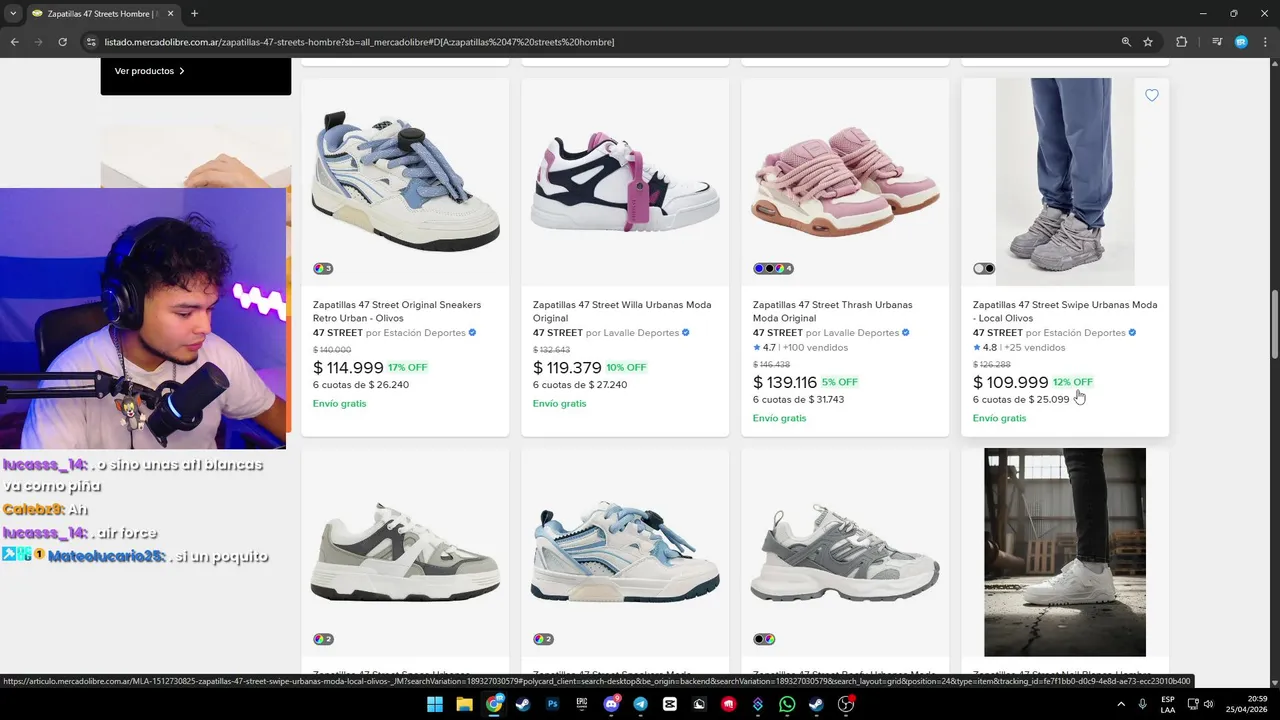Open media controls icon in Chrome toolbar
Image resolution: width=1280 pixels, height=720 pixels.
pyautogui.click(x=1217, y=42)
